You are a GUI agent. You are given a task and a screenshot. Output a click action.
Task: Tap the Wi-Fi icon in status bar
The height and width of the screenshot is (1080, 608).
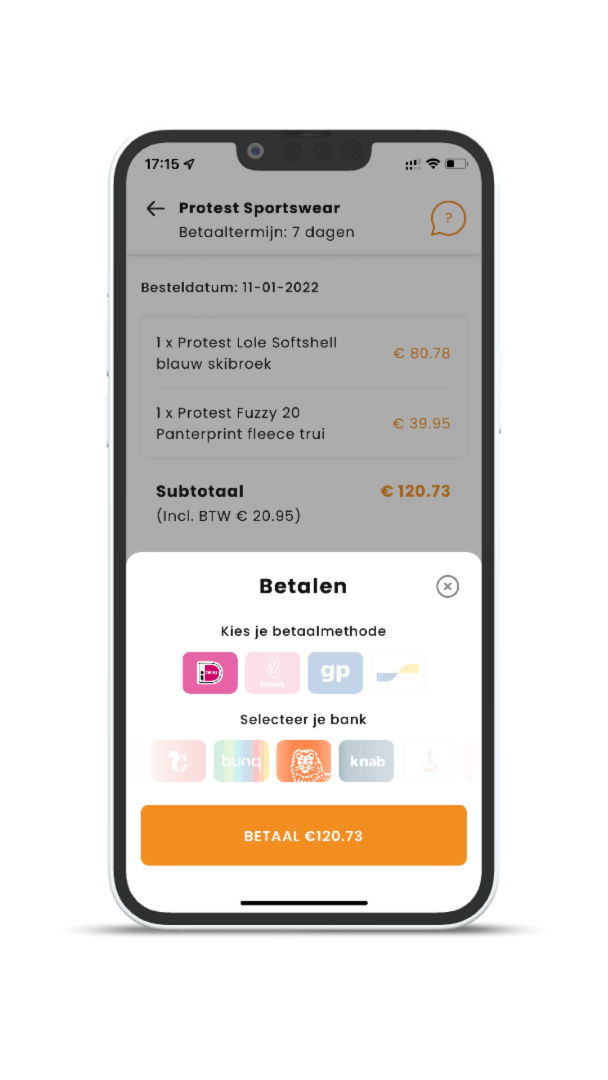432,163
